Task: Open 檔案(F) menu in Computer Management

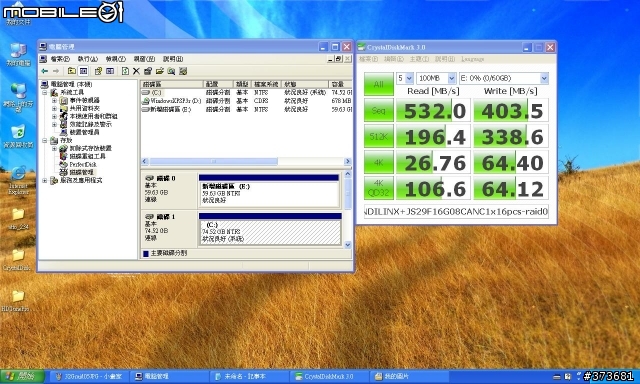Action: 60,59
